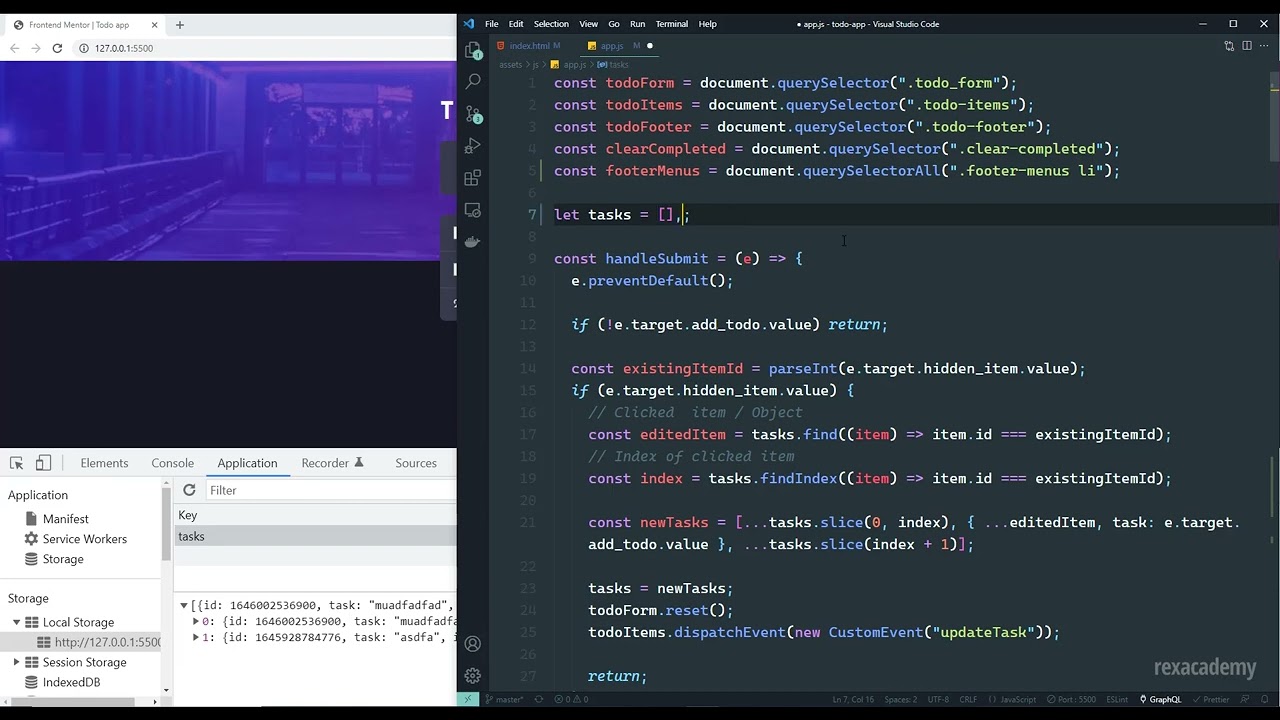This screenshot has width=1280, height=720.
Task: Click the GraphQL status bar item
Action: pyautogui.click(x=1159, y=700)
